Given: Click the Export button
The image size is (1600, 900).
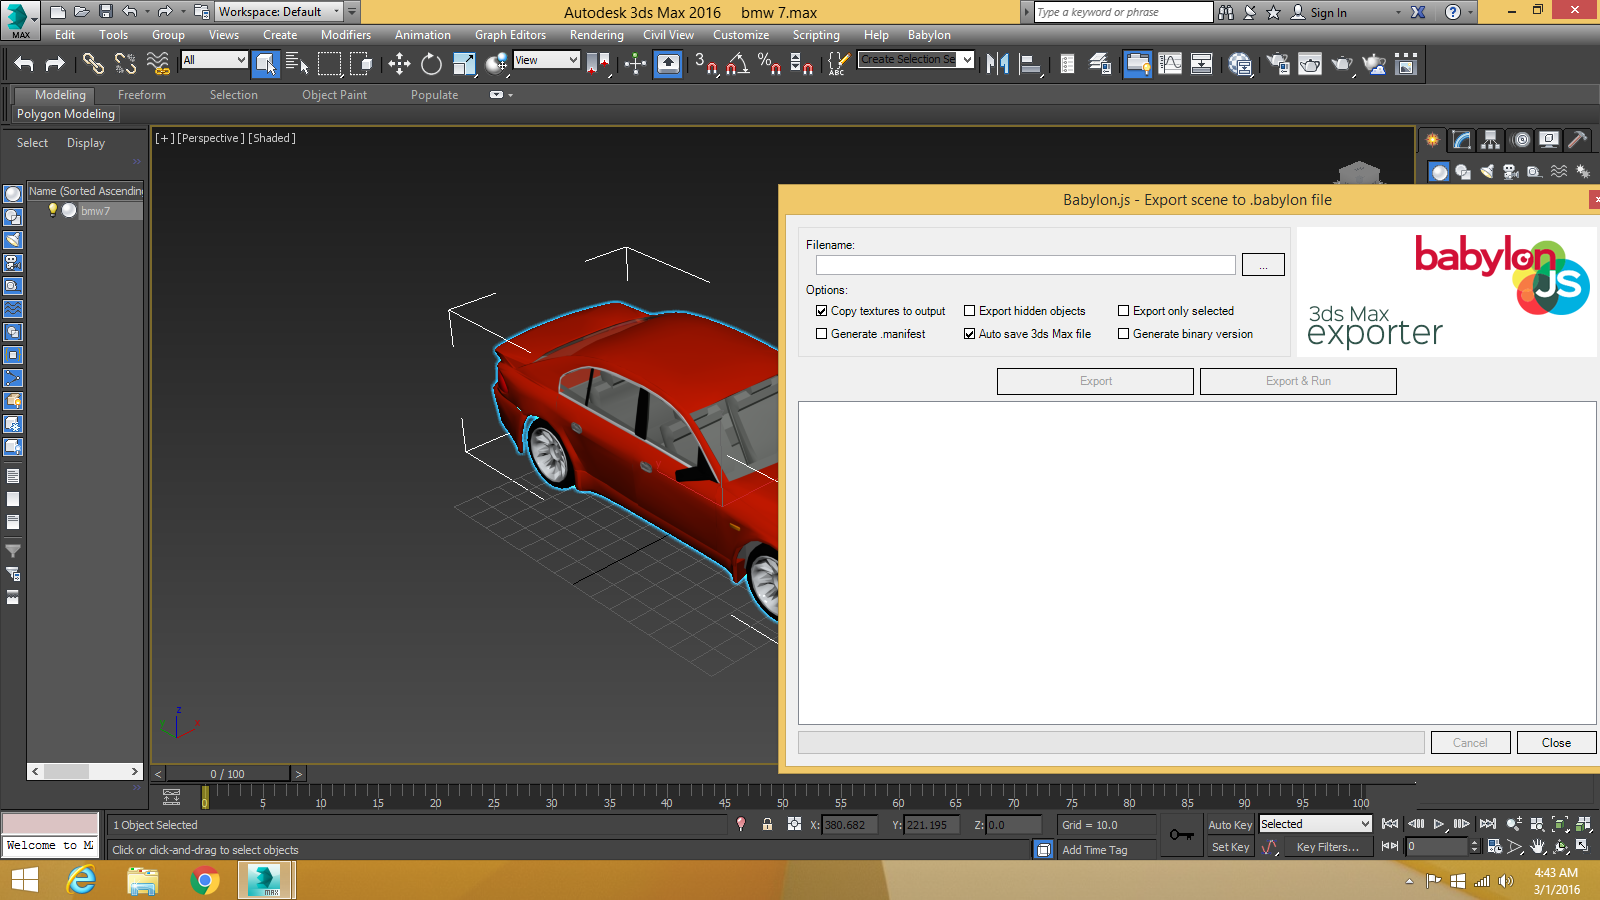Looking at the screenshot, I should (x=1095, y=381).
